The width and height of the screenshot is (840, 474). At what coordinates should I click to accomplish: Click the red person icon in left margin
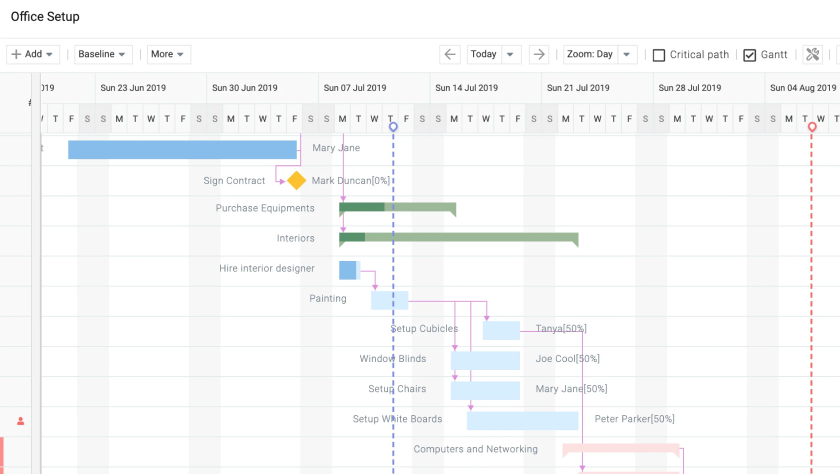(x=21, y=421)
